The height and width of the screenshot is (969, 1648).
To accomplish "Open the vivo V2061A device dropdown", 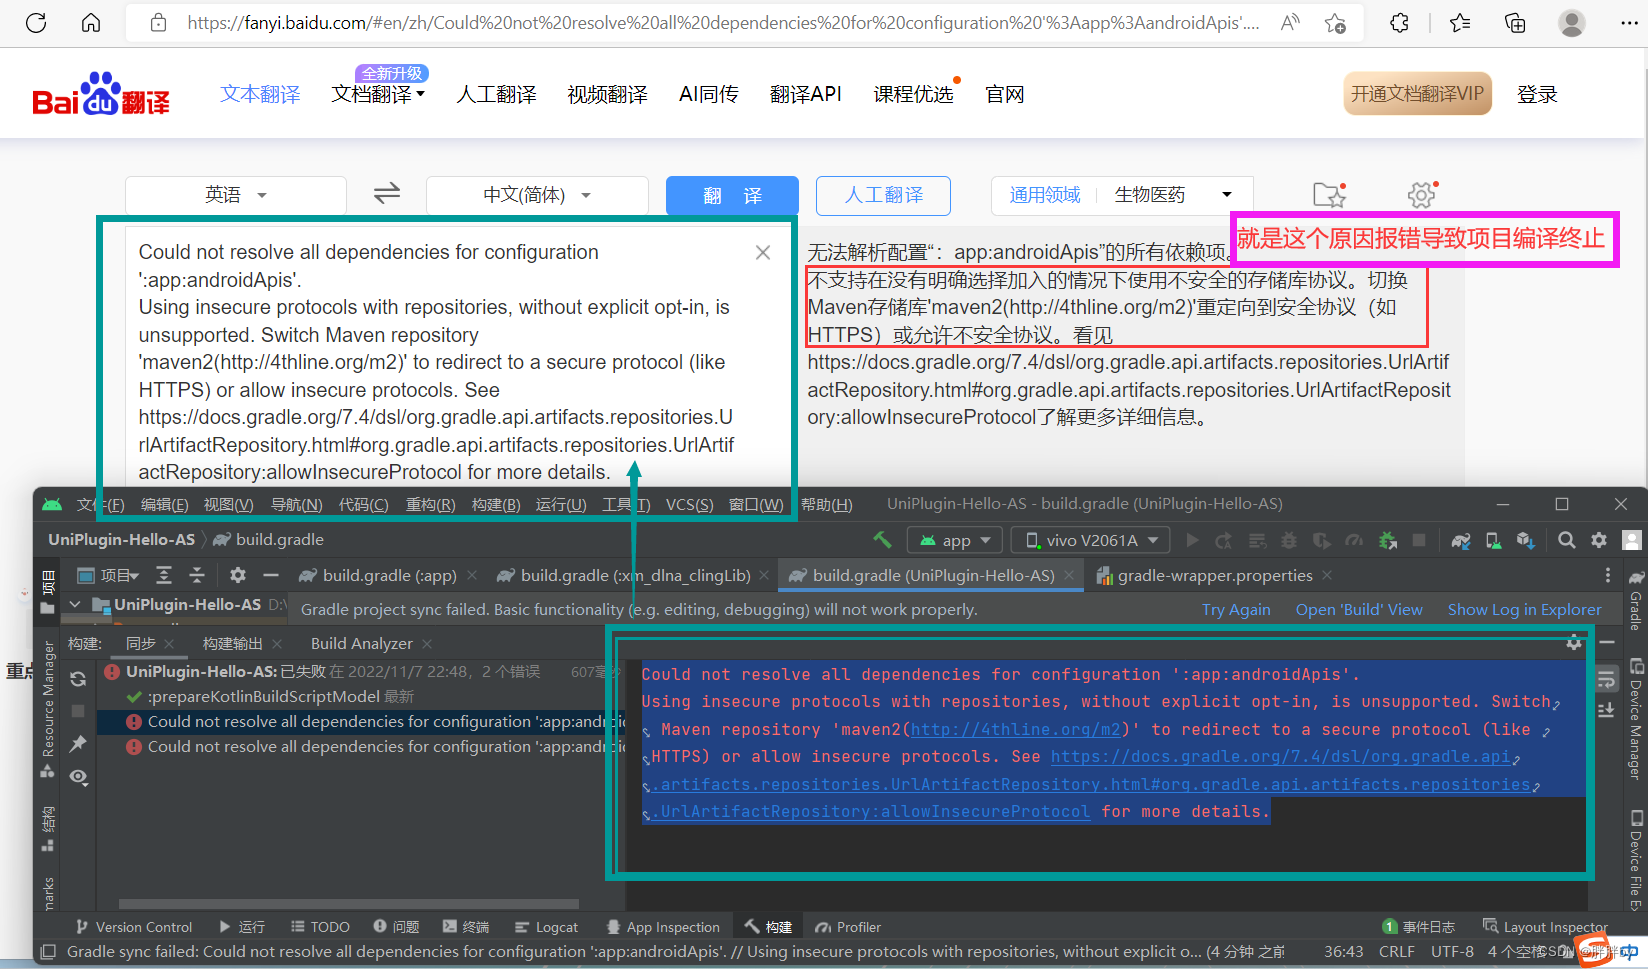I will (1091, 540).
